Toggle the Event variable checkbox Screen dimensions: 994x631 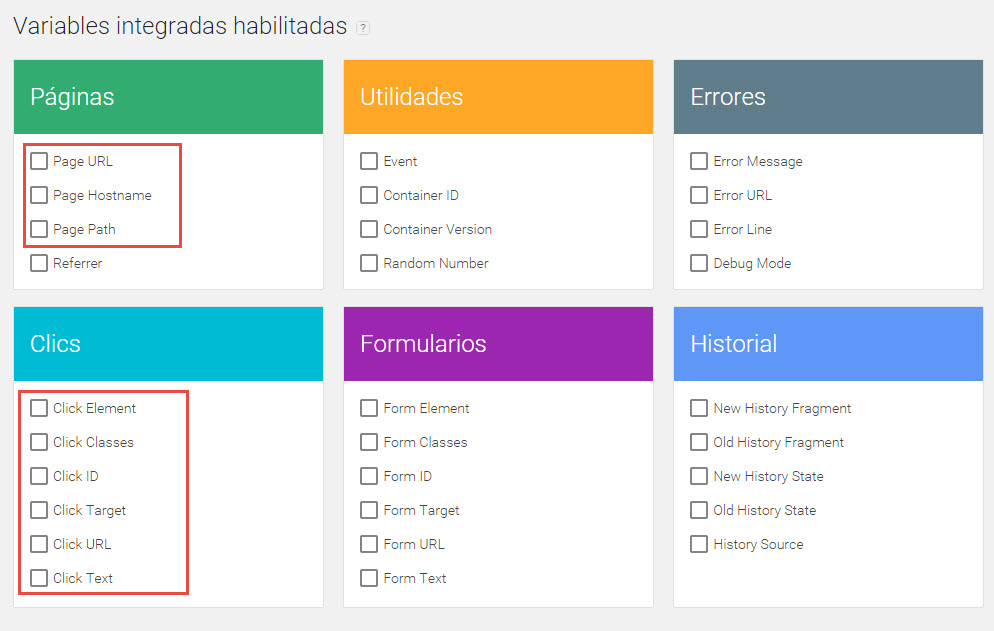pyautogui.click(x=369, y=161)
